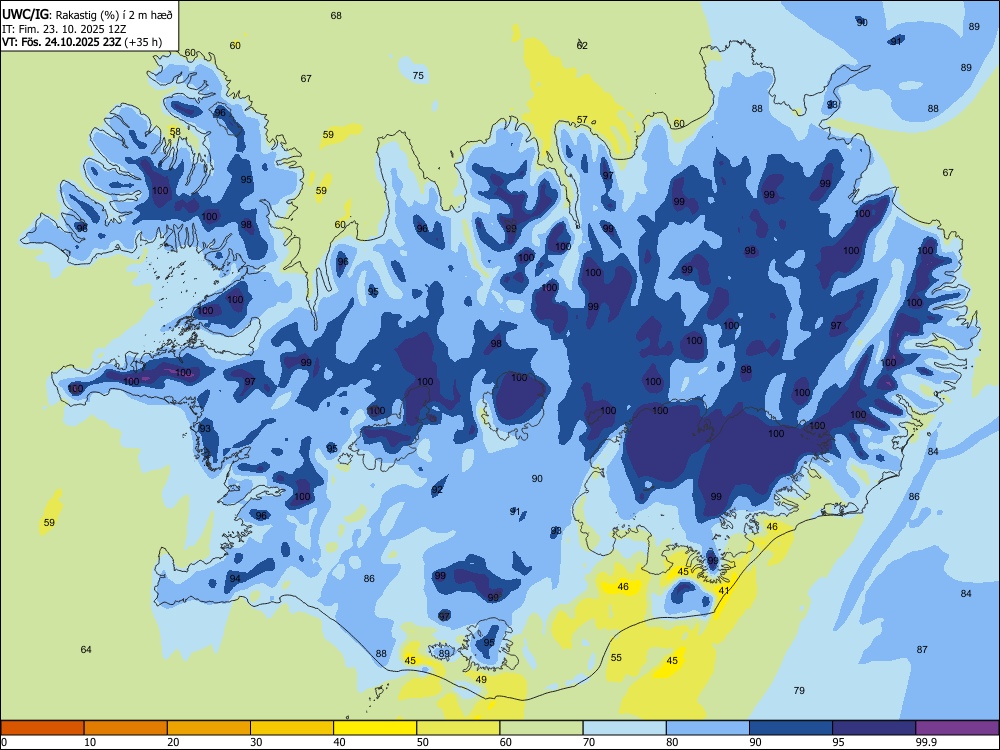This screenshot has height=750, width=1000.
Task: Click the map value 92
Action: [x=437, y=490]
